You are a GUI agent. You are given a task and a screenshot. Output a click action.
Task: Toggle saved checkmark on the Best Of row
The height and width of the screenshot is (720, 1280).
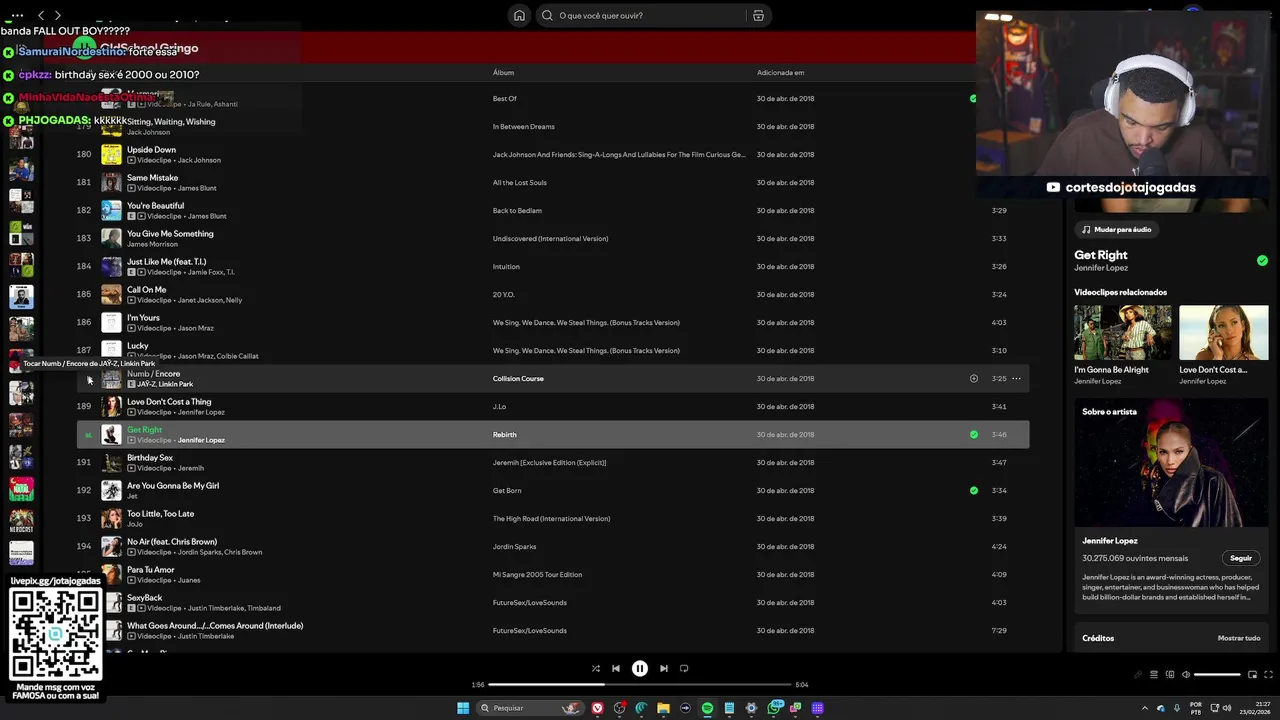click(x=973, y=99)
